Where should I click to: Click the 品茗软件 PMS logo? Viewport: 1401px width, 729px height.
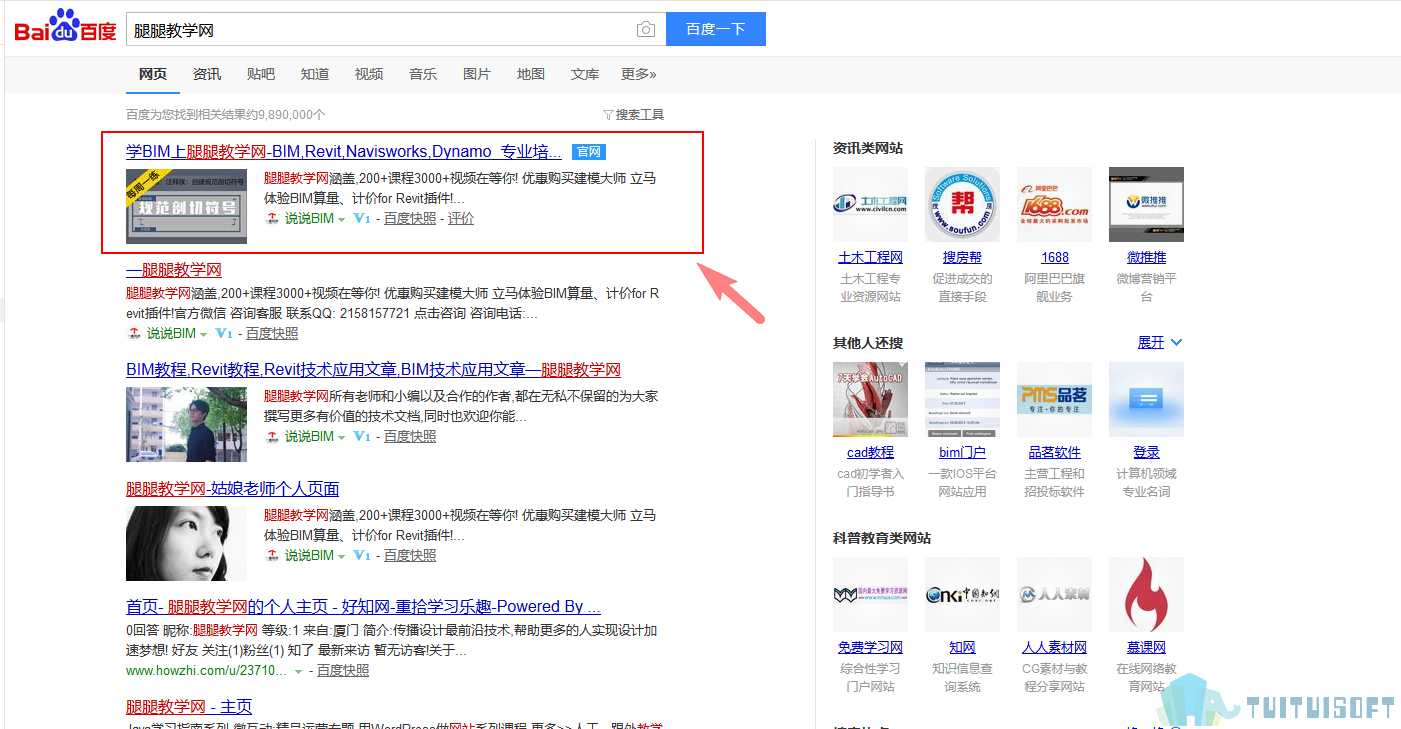[x=1054, y=399]
